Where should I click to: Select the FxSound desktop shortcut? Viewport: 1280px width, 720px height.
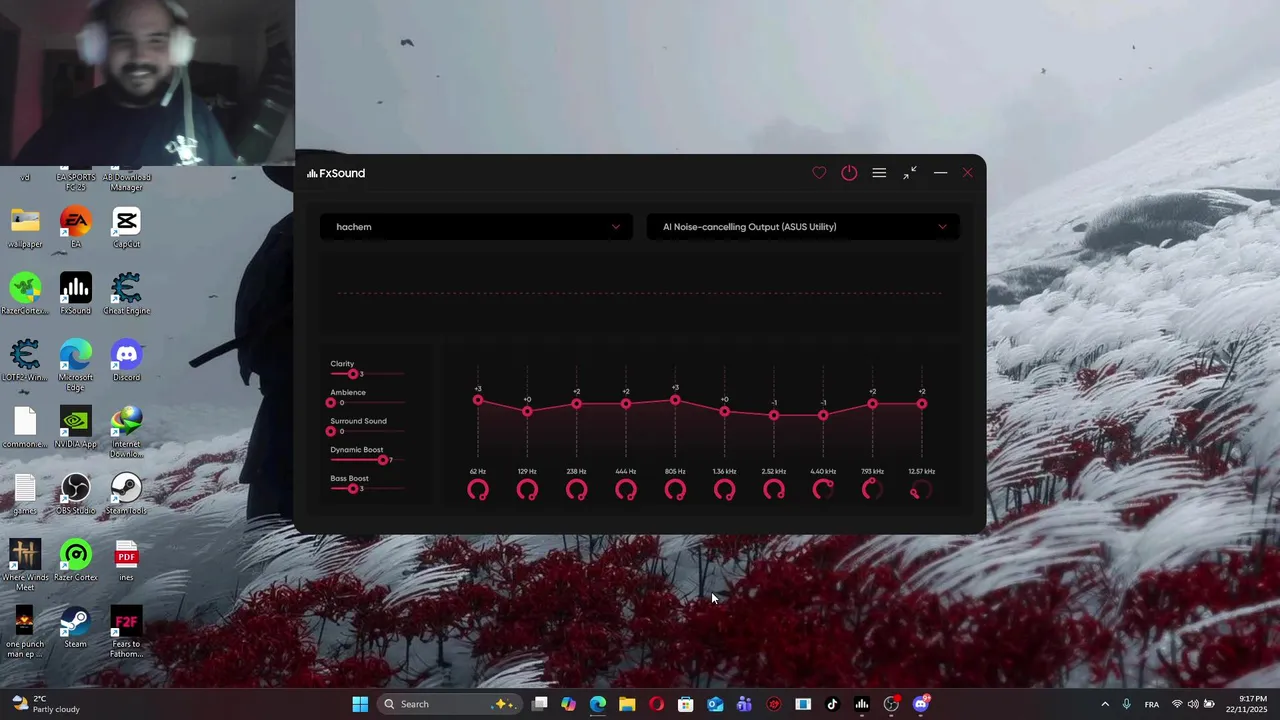pyautogui.click(x=76, y=294)
